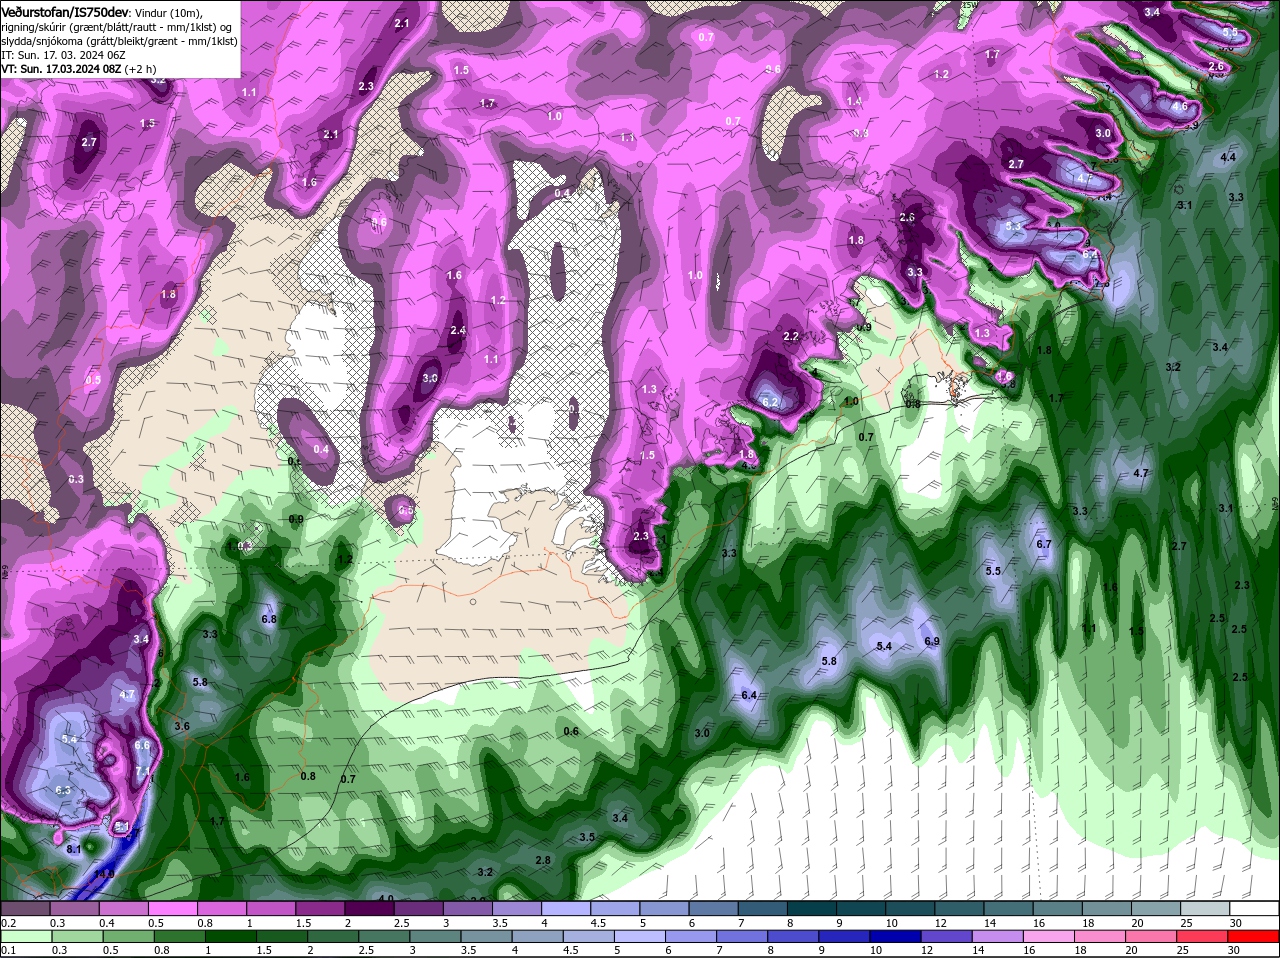Click the 0.8 rain value label on the map
This screenshot has width=1280, height=958.
point(308,776)
